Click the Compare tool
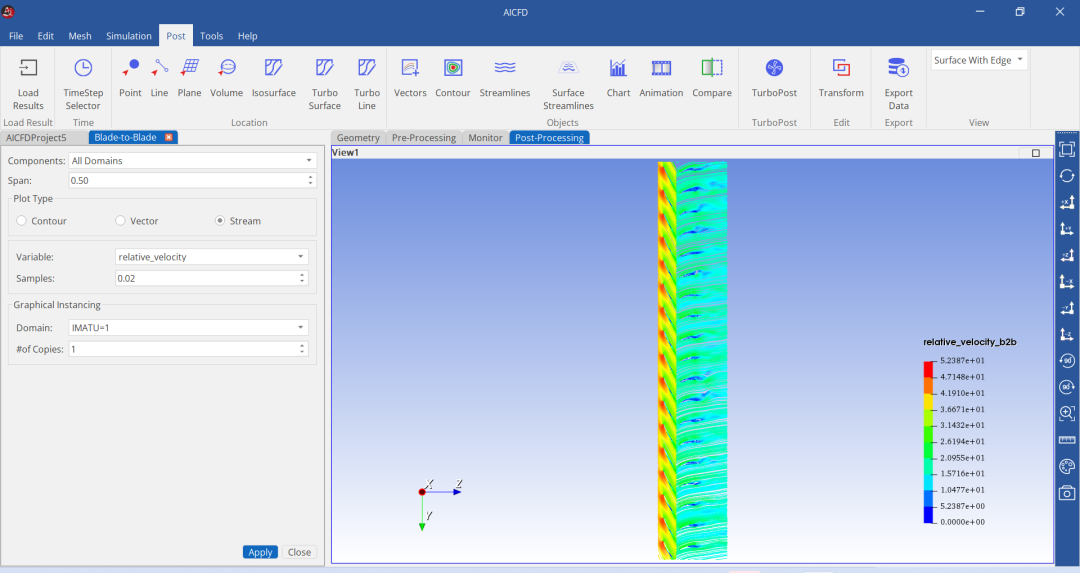Viewport: 1080px width, 573px height. 712,78
